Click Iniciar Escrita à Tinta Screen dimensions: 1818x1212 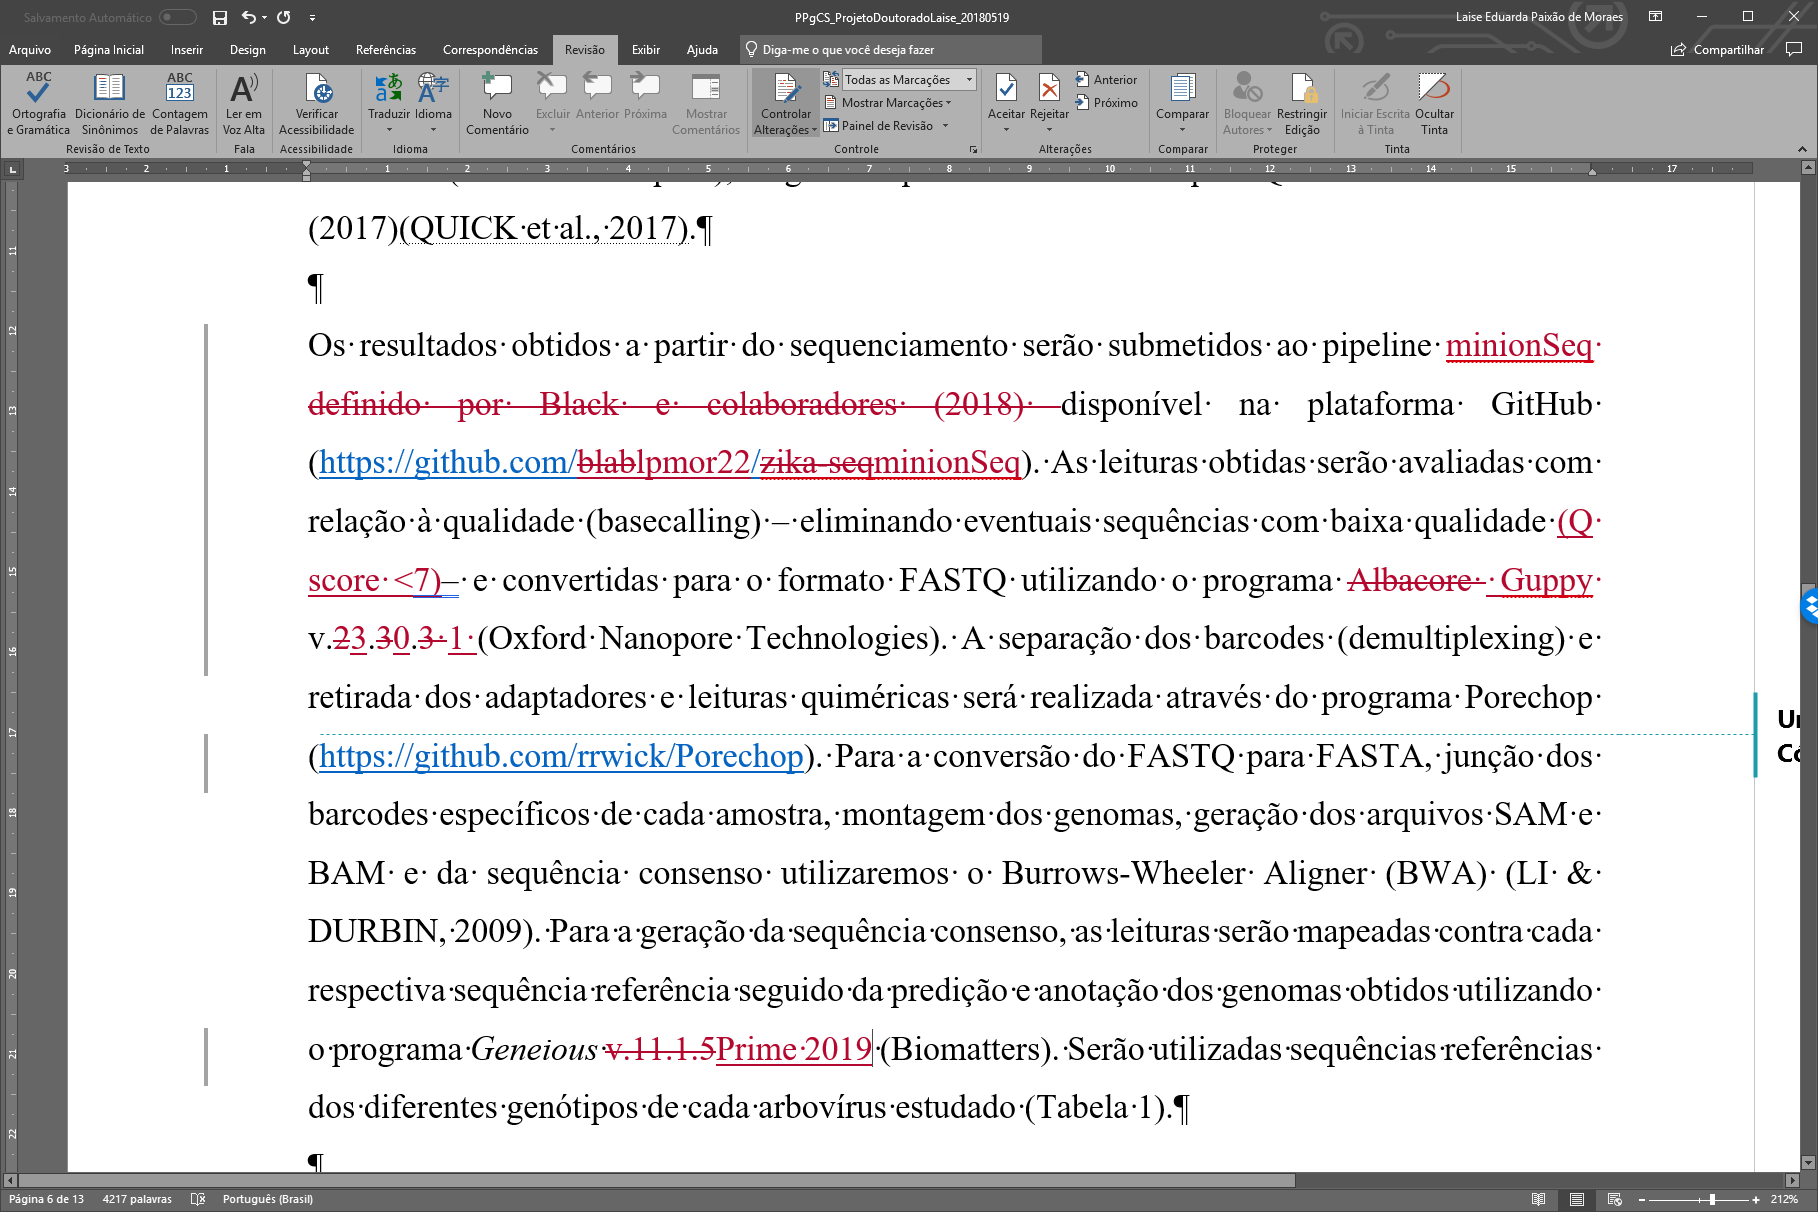[1375, 103]
